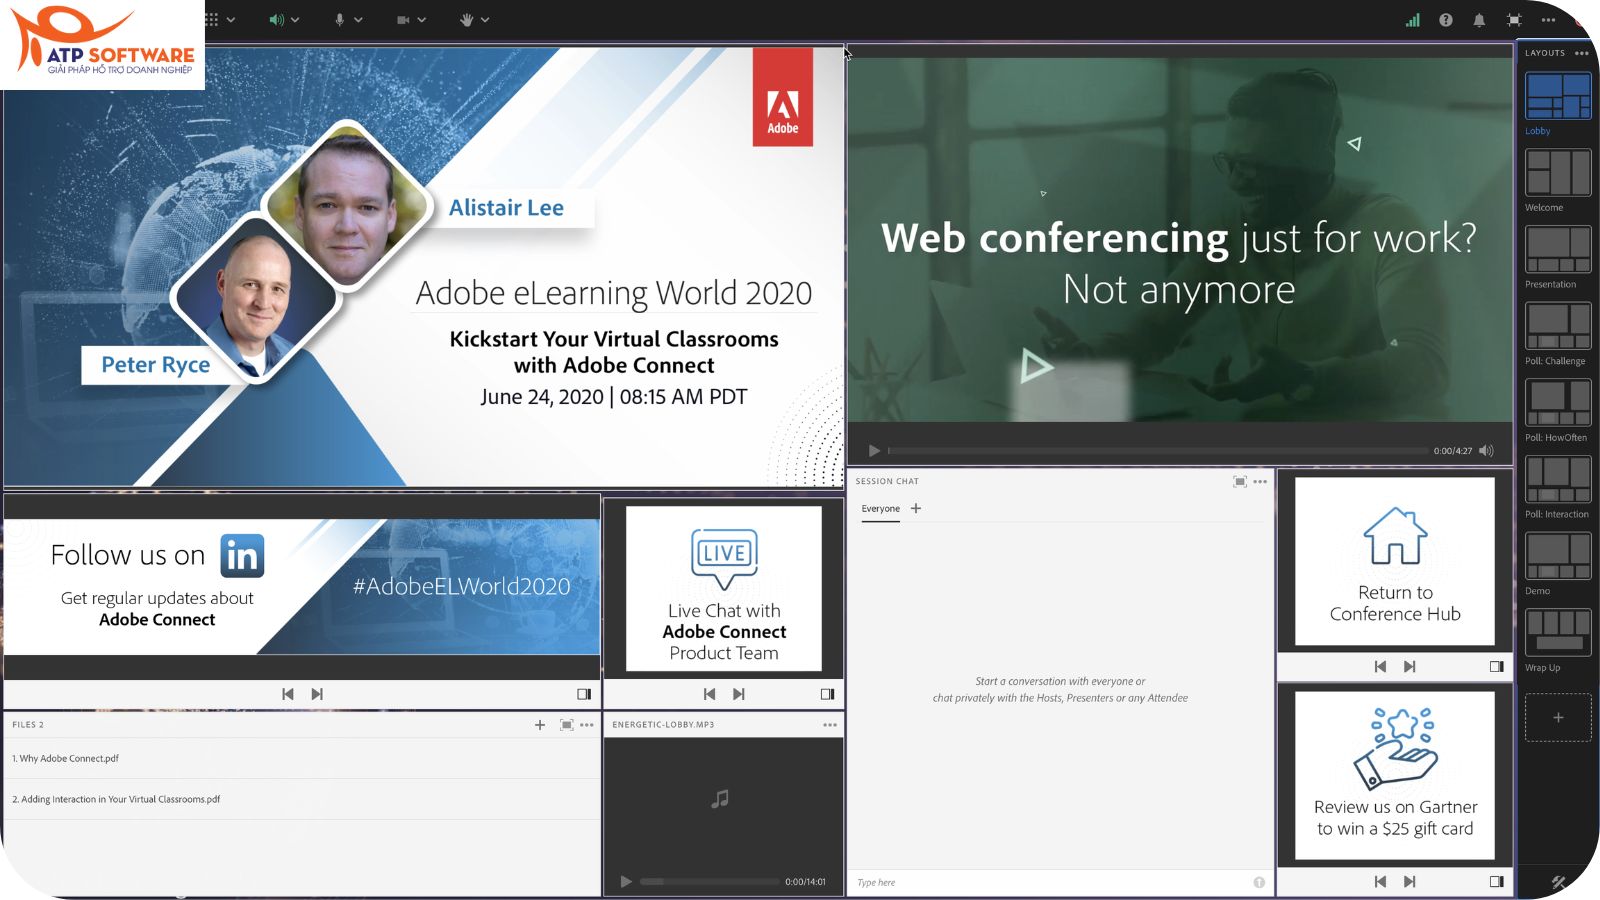The height and width of the screenshot is (900, 1600).
Task: Mute the speaker audio in the top toolbar
Action: (277, 18)
